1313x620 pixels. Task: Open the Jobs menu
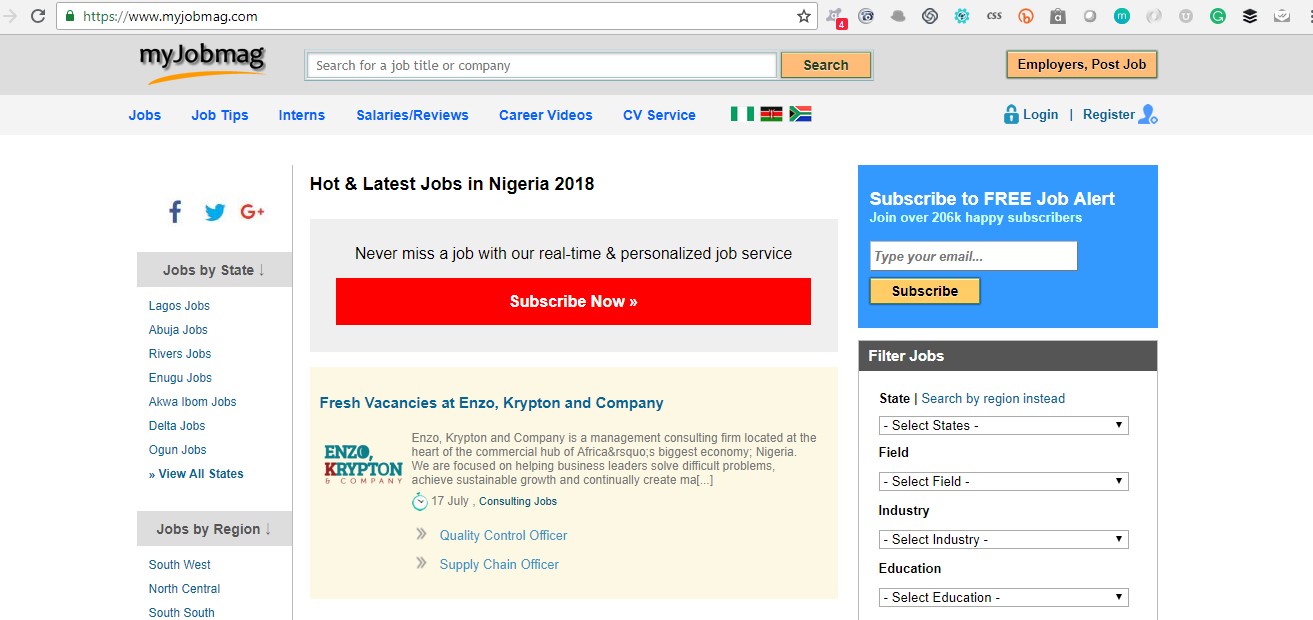pyautogui.click(x=145, y=115)
